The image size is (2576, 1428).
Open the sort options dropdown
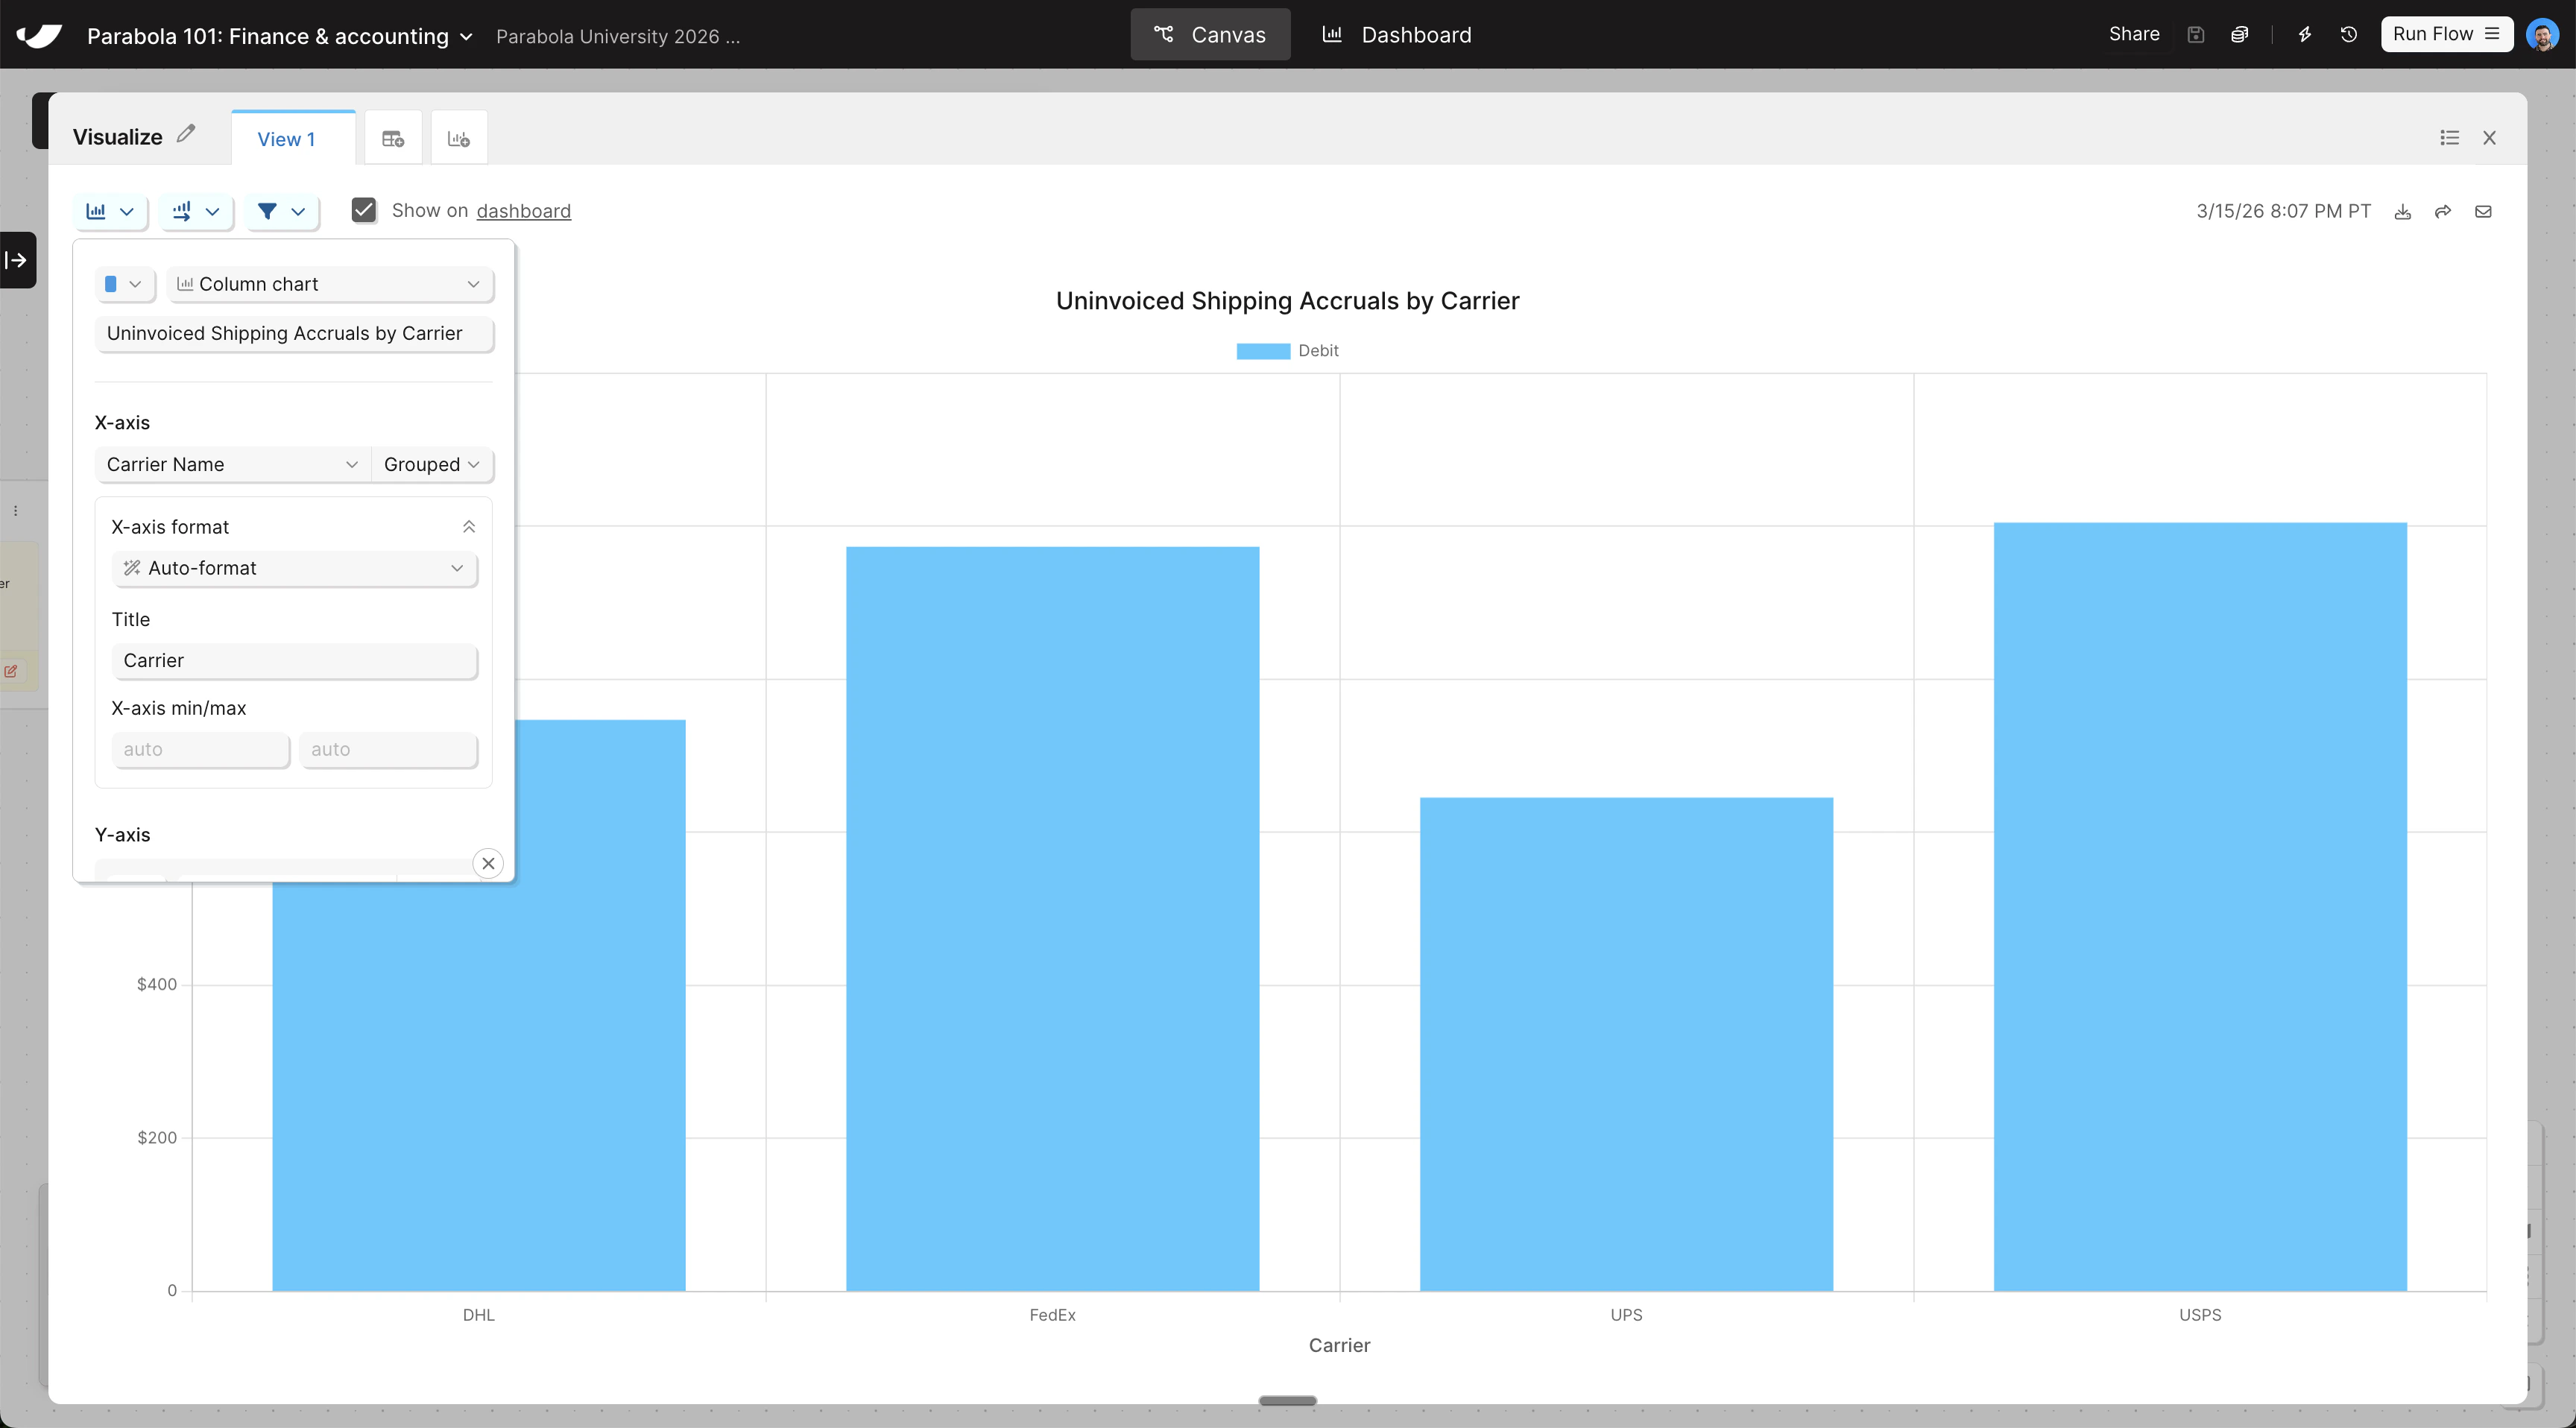[196, 211]
